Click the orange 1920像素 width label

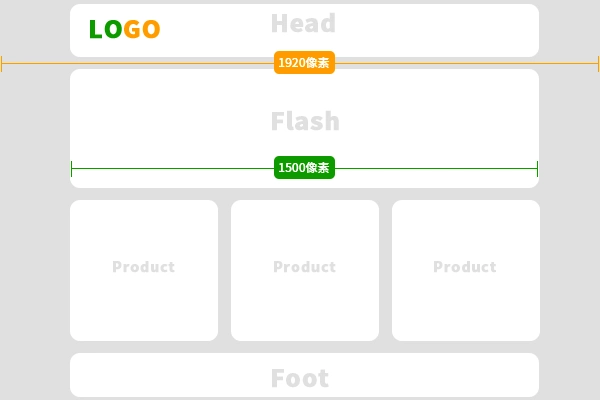coord(304,63)
